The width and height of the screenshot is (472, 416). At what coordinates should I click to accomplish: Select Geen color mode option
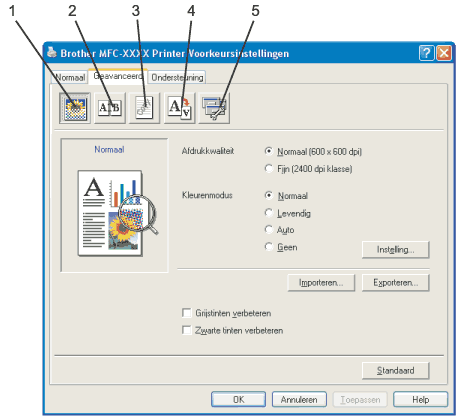click(x=269, y=247)
